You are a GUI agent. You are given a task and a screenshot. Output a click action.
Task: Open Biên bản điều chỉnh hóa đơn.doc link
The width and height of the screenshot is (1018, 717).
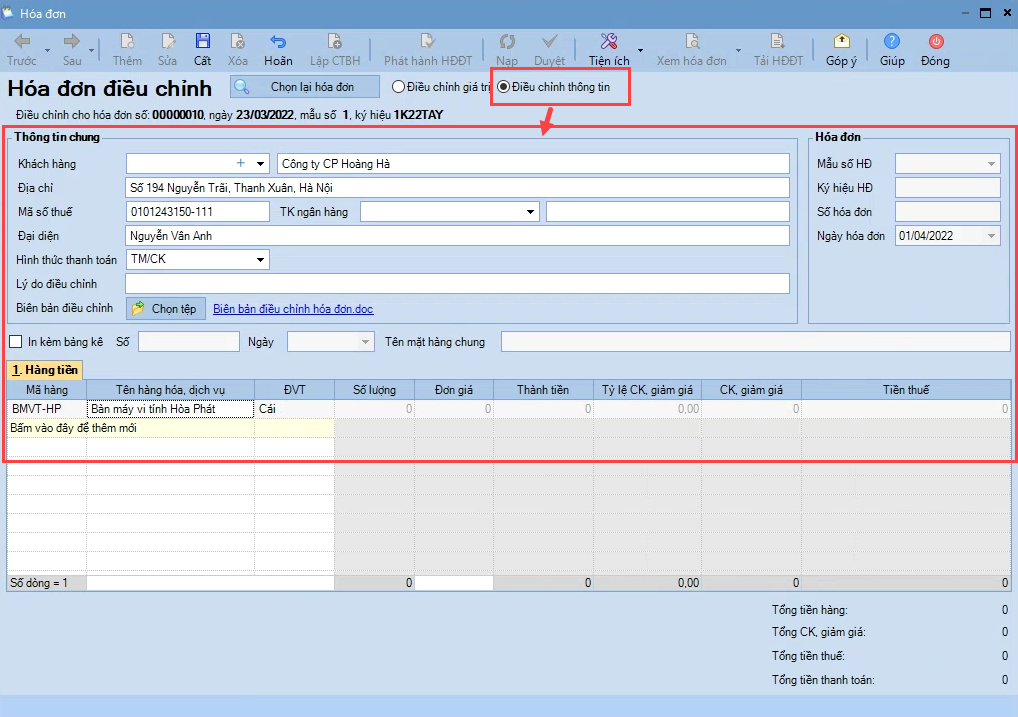click(x=293, y=309)
